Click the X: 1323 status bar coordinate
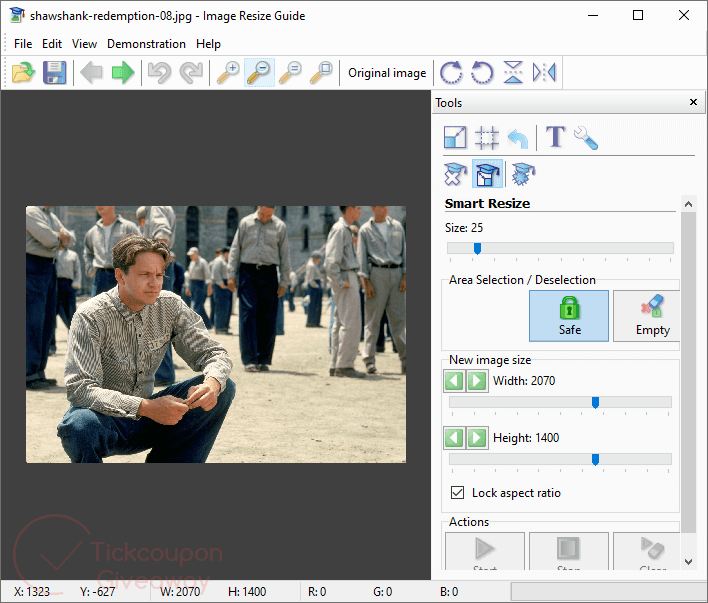This screenshot has height=603, width=708. [x=32, y=592]
